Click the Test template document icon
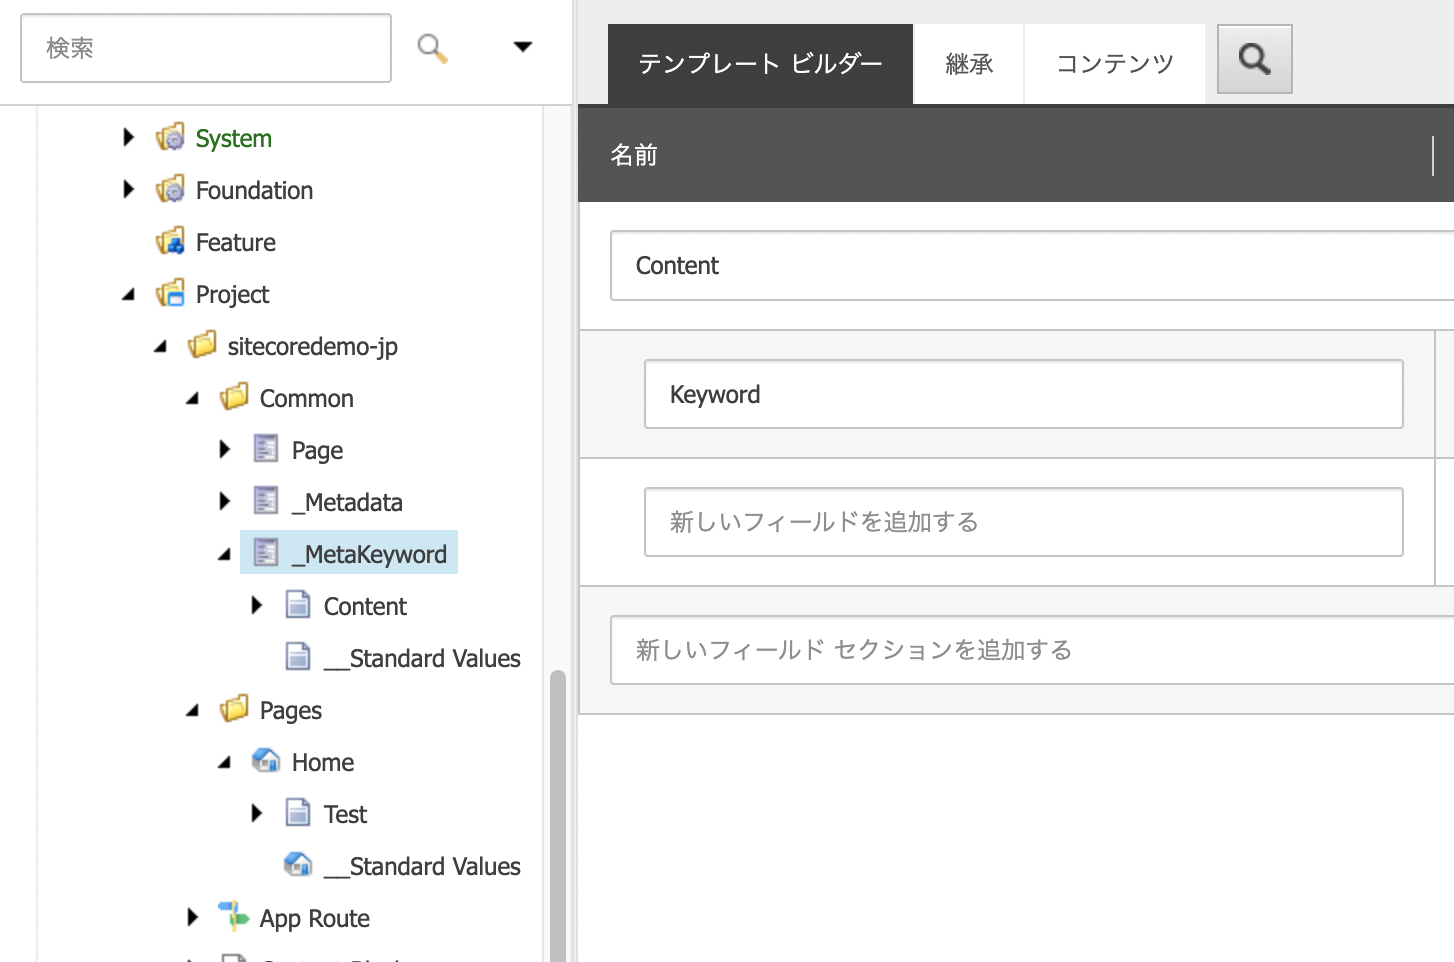Image resolution: width=1454 pixels, height=962 pixels. click(x=298, y=813)
